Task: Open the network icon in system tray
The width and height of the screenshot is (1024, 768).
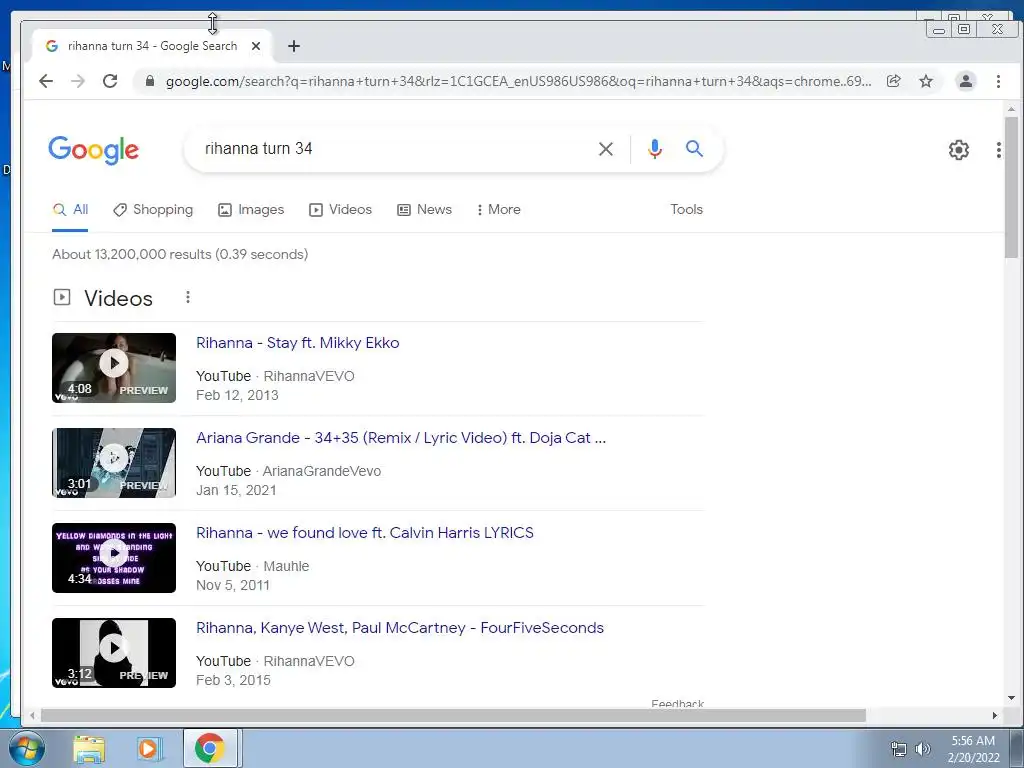Action: pos(899,749)
